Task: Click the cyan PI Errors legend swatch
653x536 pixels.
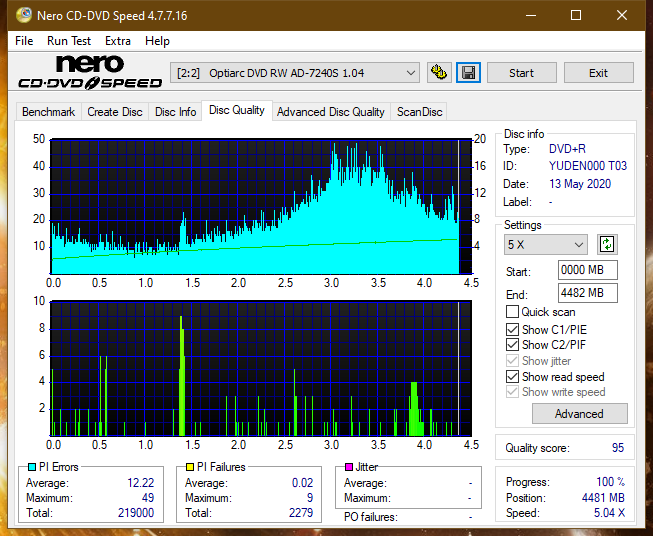Action: coord(32,467)
